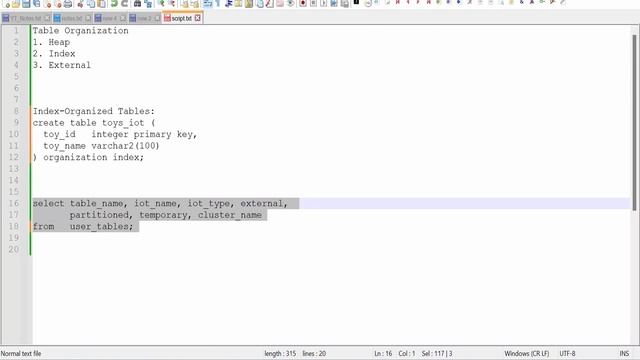Image resolution: width=640 pixels, height=360 pixels.
Task: Click 'create table toys_iot (' line
Action: 94,123
